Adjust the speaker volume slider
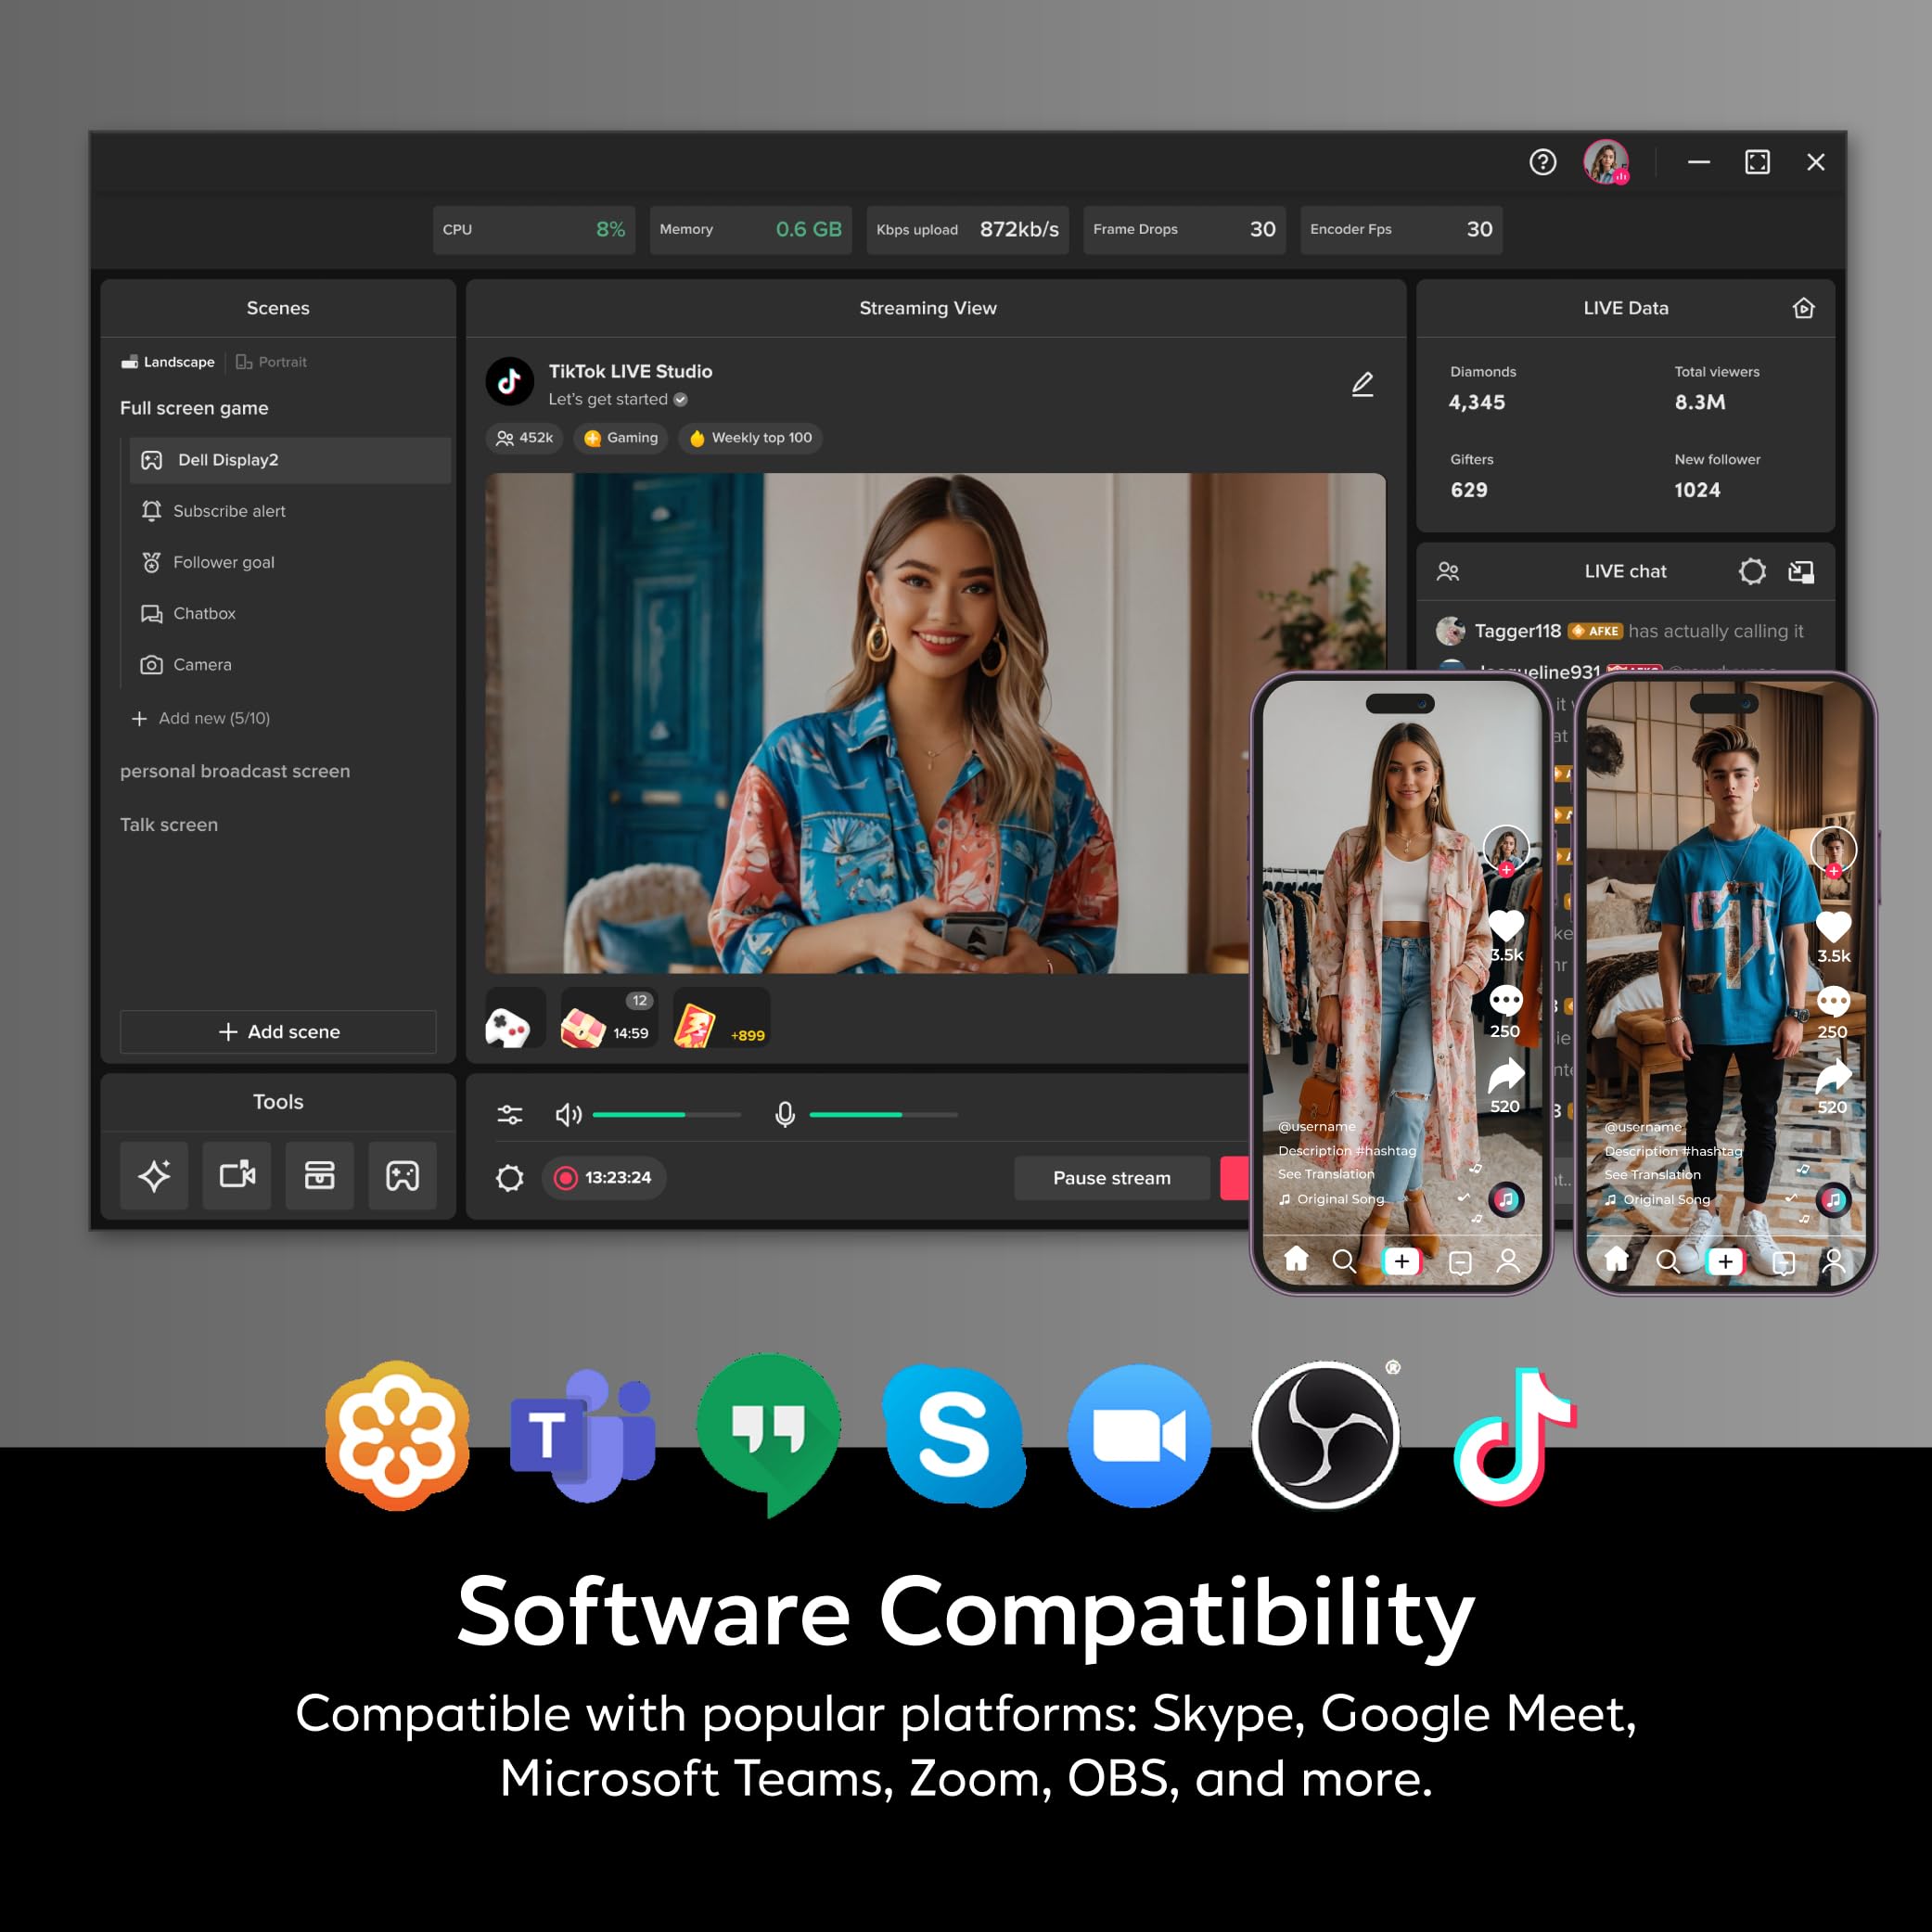The width and height of the screenshot is (1932, 1932). point(667,1114)
